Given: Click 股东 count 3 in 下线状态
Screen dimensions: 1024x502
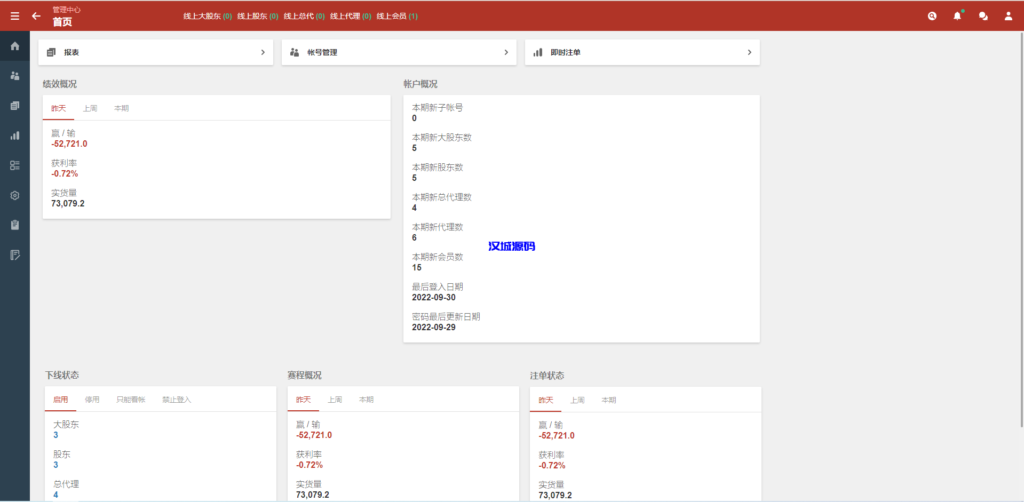Looking at the screenshot, I should 56,465.
